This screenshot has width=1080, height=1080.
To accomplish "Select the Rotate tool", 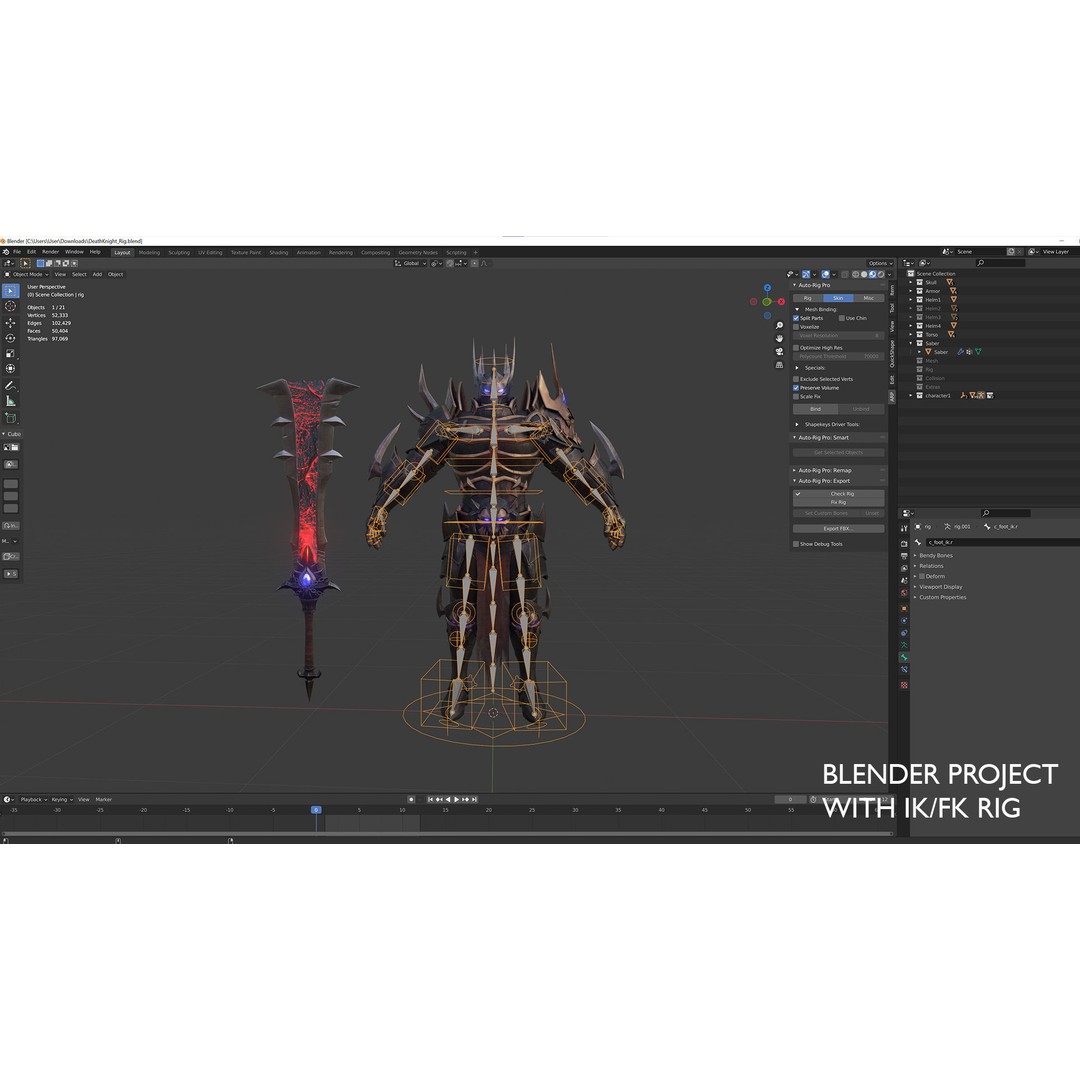I will tap(10, 338).
